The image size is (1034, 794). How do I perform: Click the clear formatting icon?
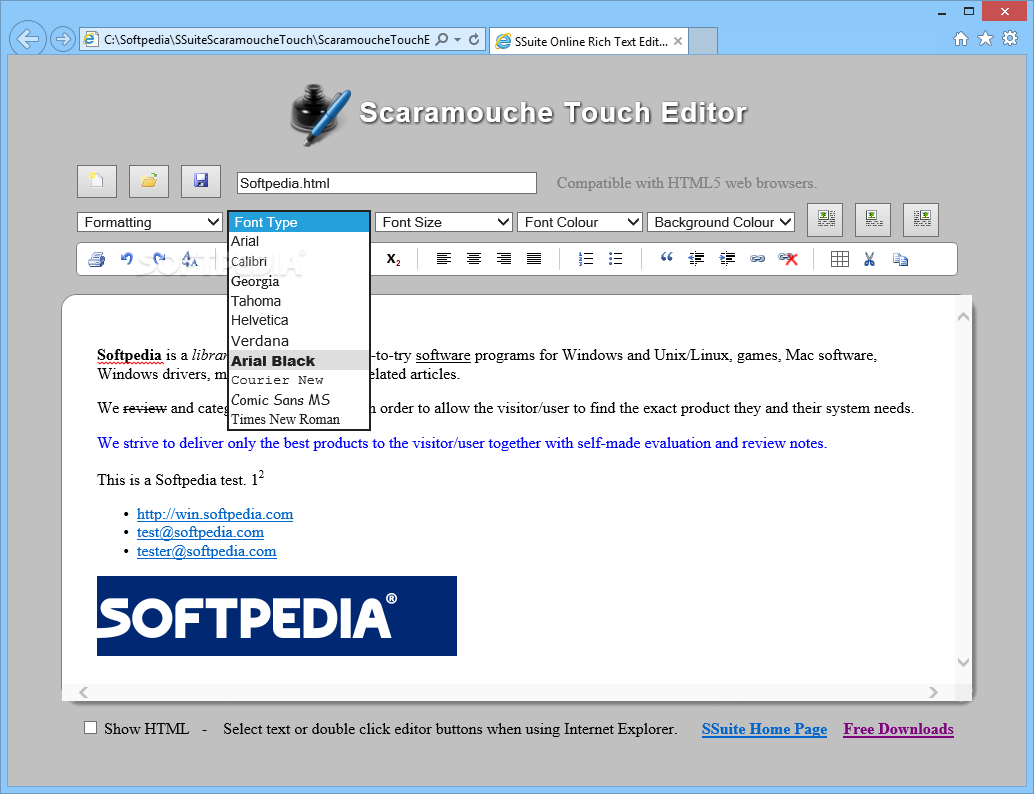click(189, 259)
